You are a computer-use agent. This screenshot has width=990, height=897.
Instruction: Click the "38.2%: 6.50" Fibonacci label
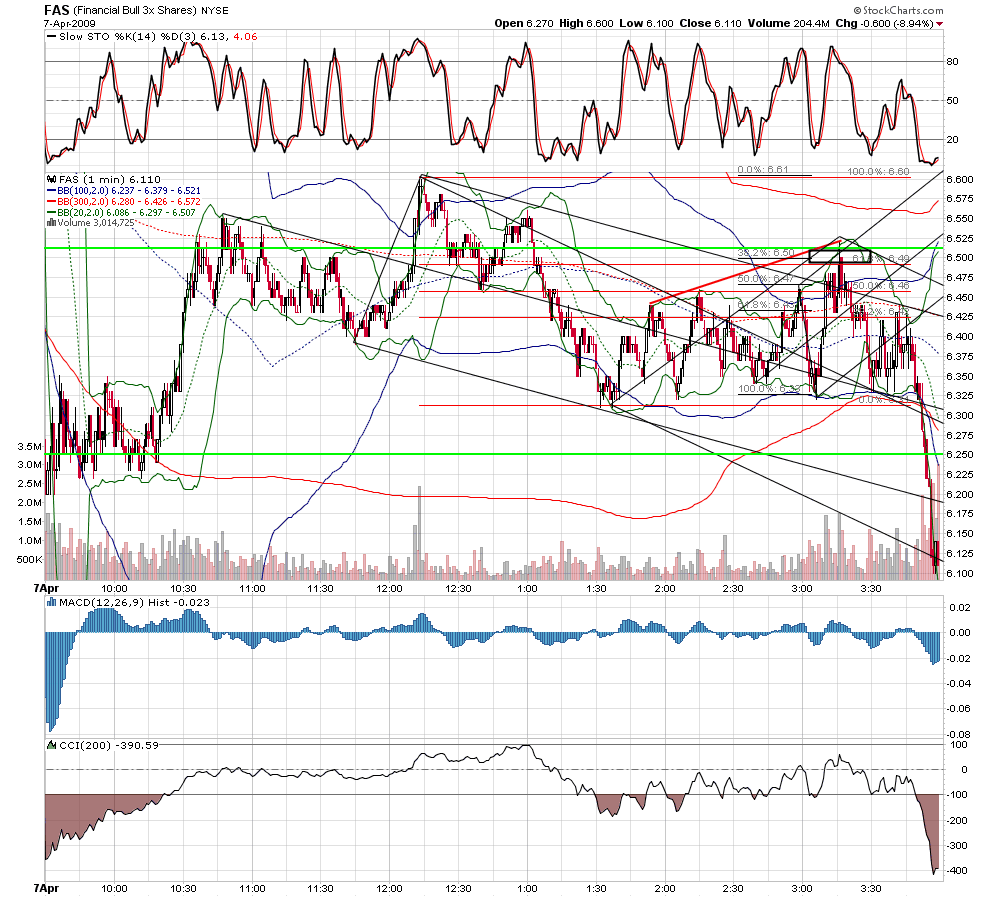click(x=766, y=253)
